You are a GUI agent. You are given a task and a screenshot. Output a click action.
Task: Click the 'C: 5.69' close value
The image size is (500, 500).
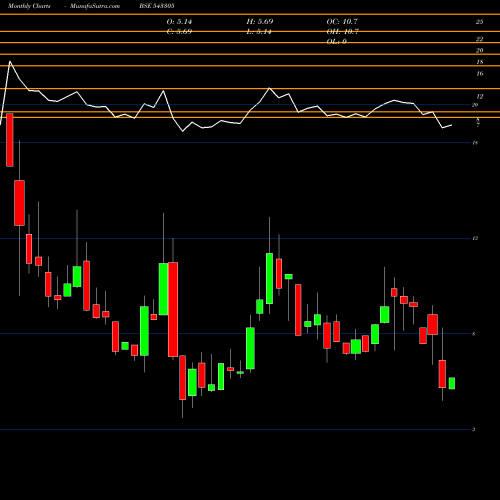pyautogui.click(x=179, y=32)
